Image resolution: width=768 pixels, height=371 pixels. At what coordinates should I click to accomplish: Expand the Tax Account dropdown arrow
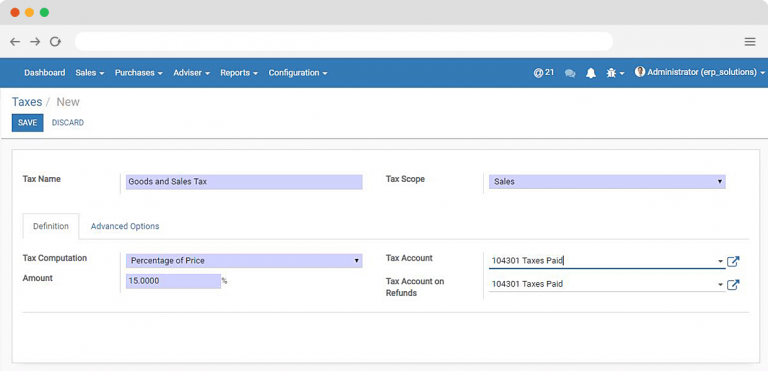click(720, 261)
